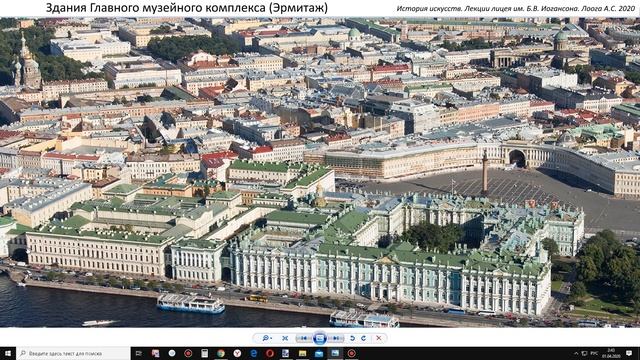Show hidden system tray icons

[x=576, y=353]
